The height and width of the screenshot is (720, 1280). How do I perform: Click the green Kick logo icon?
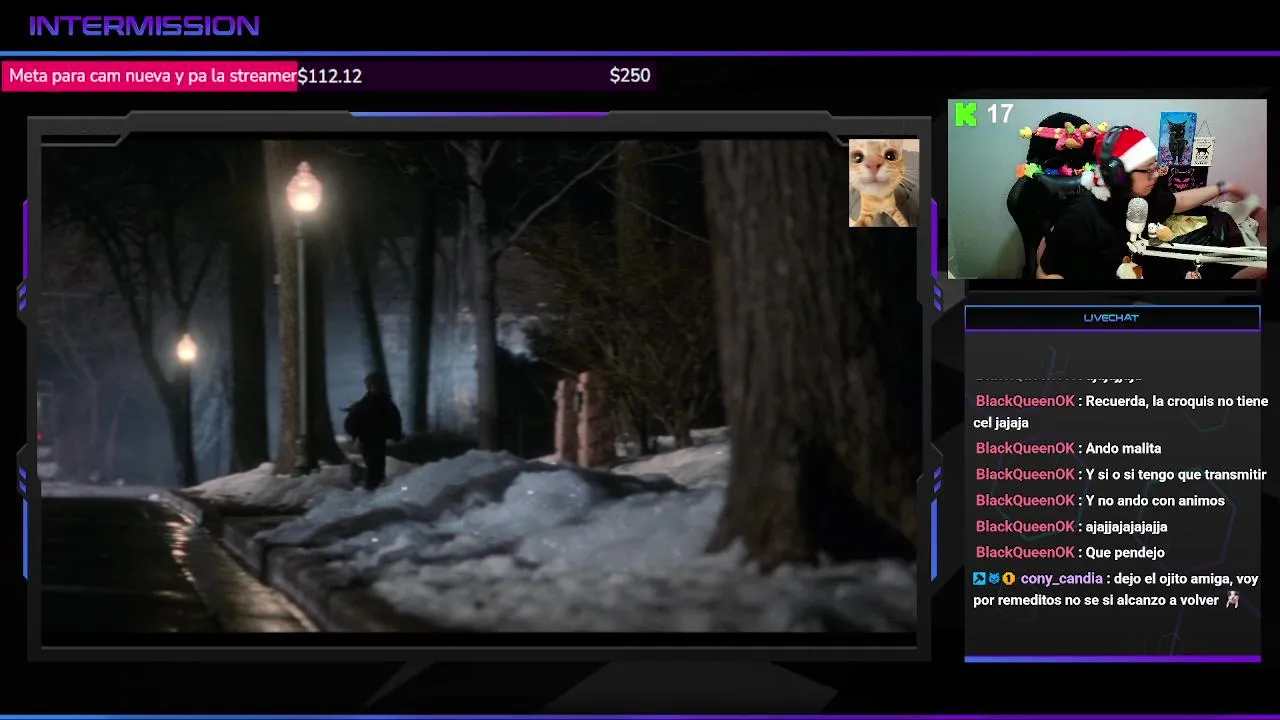point(966,115)
